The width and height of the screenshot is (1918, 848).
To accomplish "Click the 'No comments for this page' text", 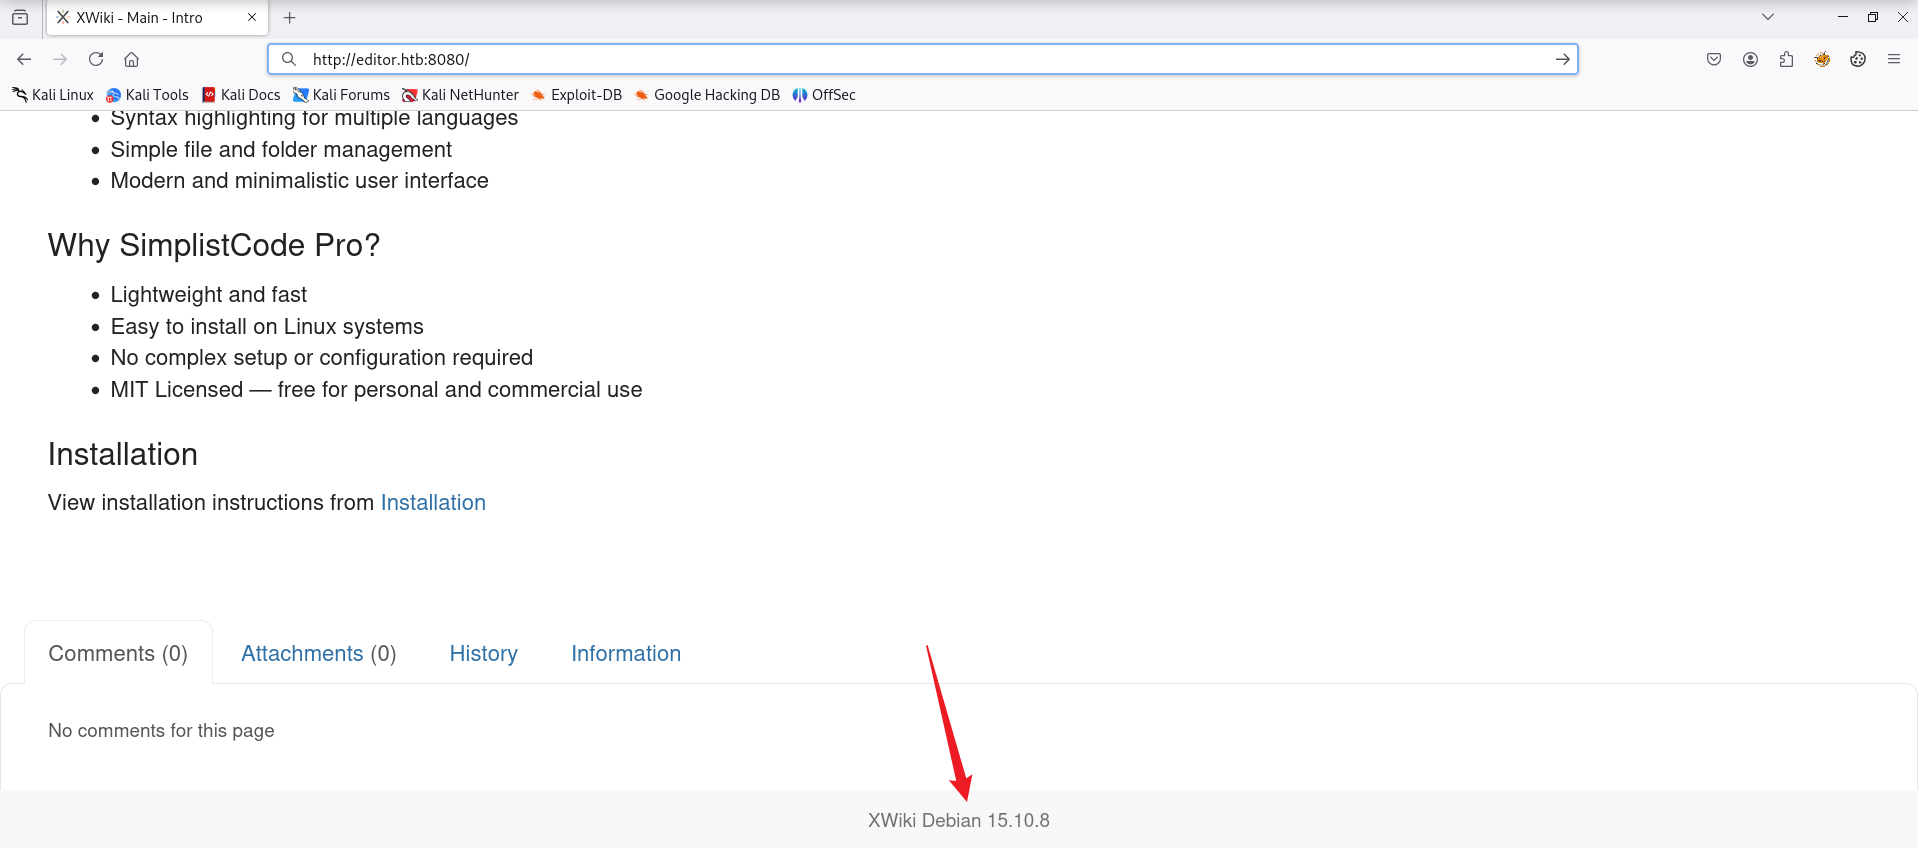I will 161,731.
